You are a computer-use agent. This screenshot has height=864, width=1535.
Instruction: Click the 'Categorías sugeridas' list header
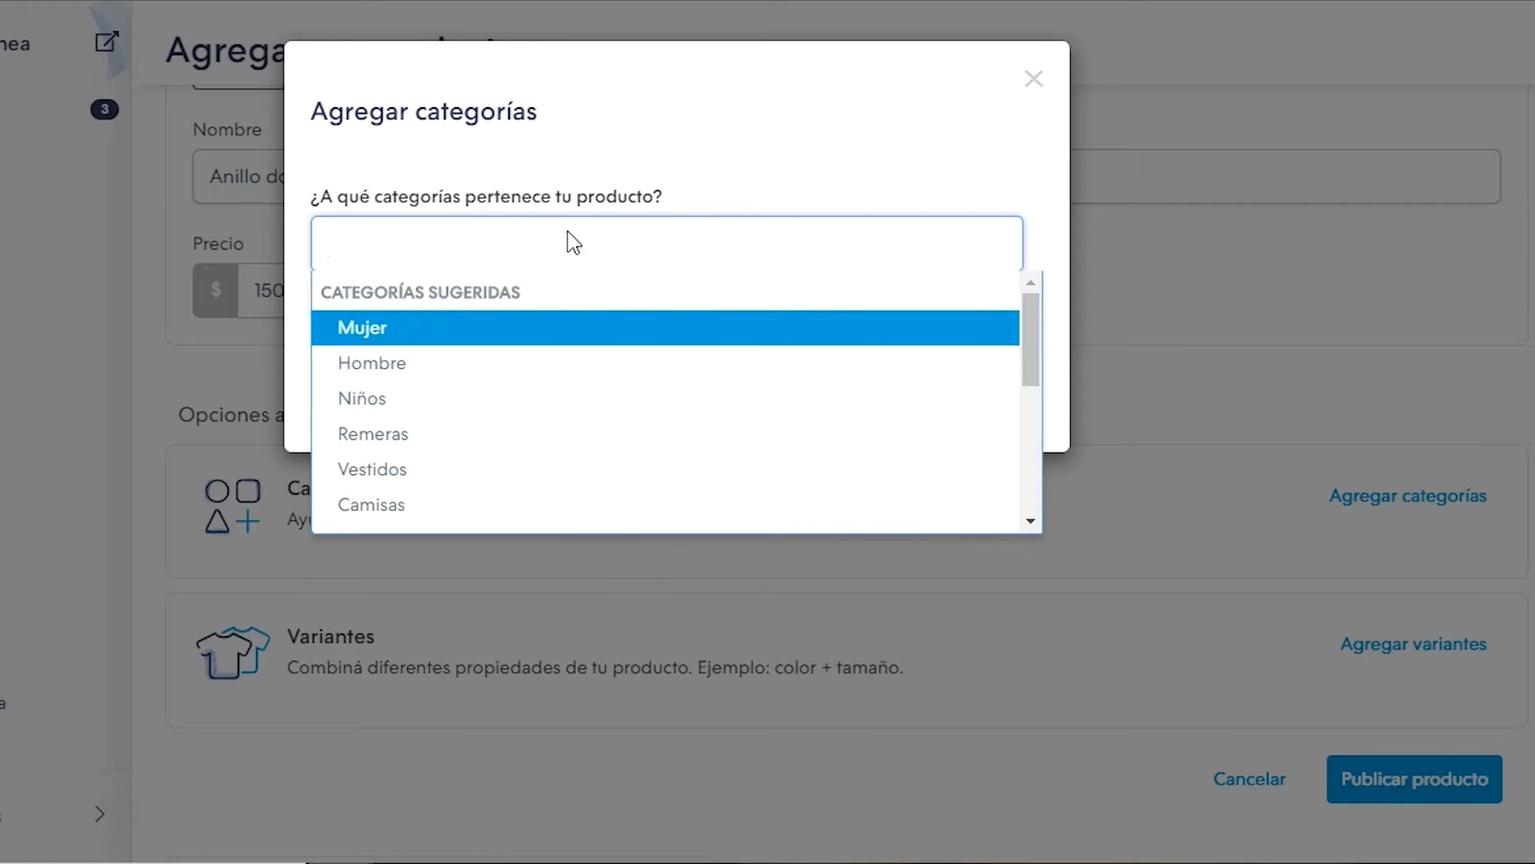coord(420,292)
